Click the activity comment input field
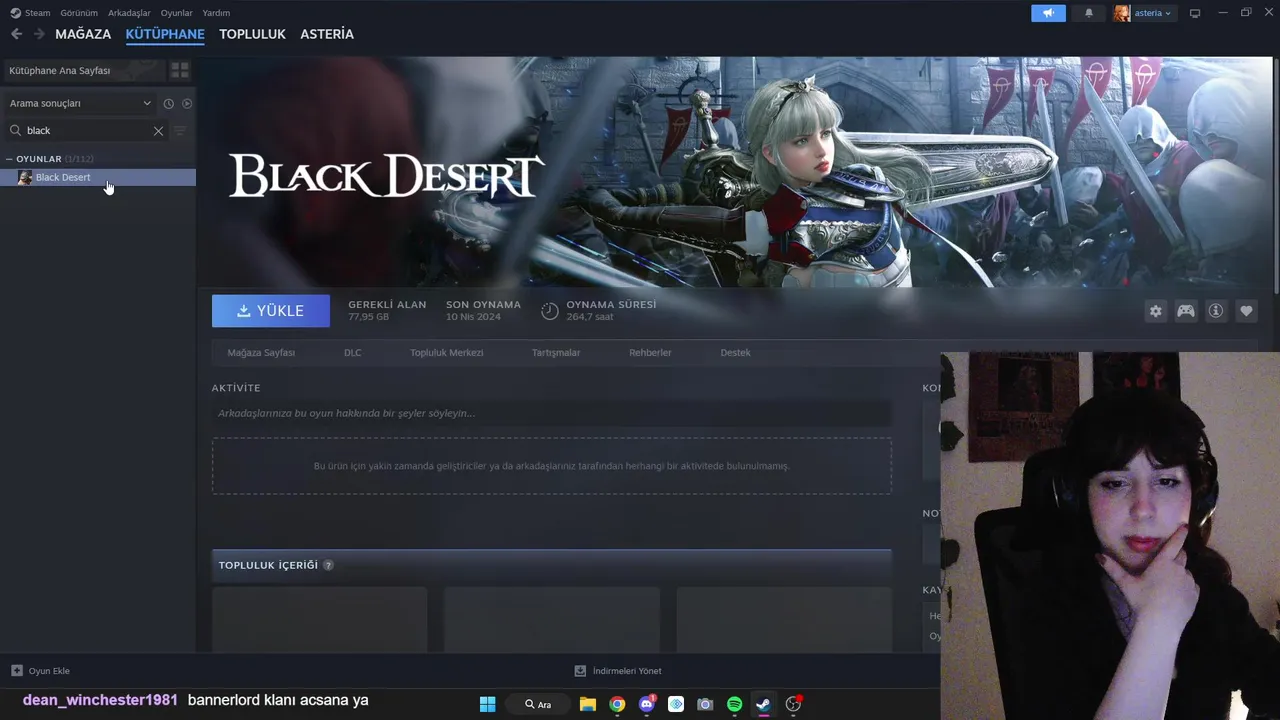Screen dimensions: 1280x720 (x=551, y=413)
